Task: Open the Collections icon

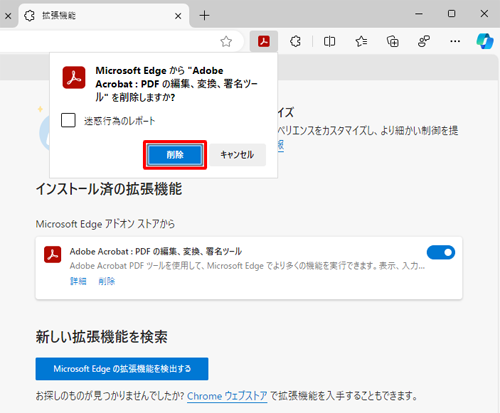Action: 392,41
